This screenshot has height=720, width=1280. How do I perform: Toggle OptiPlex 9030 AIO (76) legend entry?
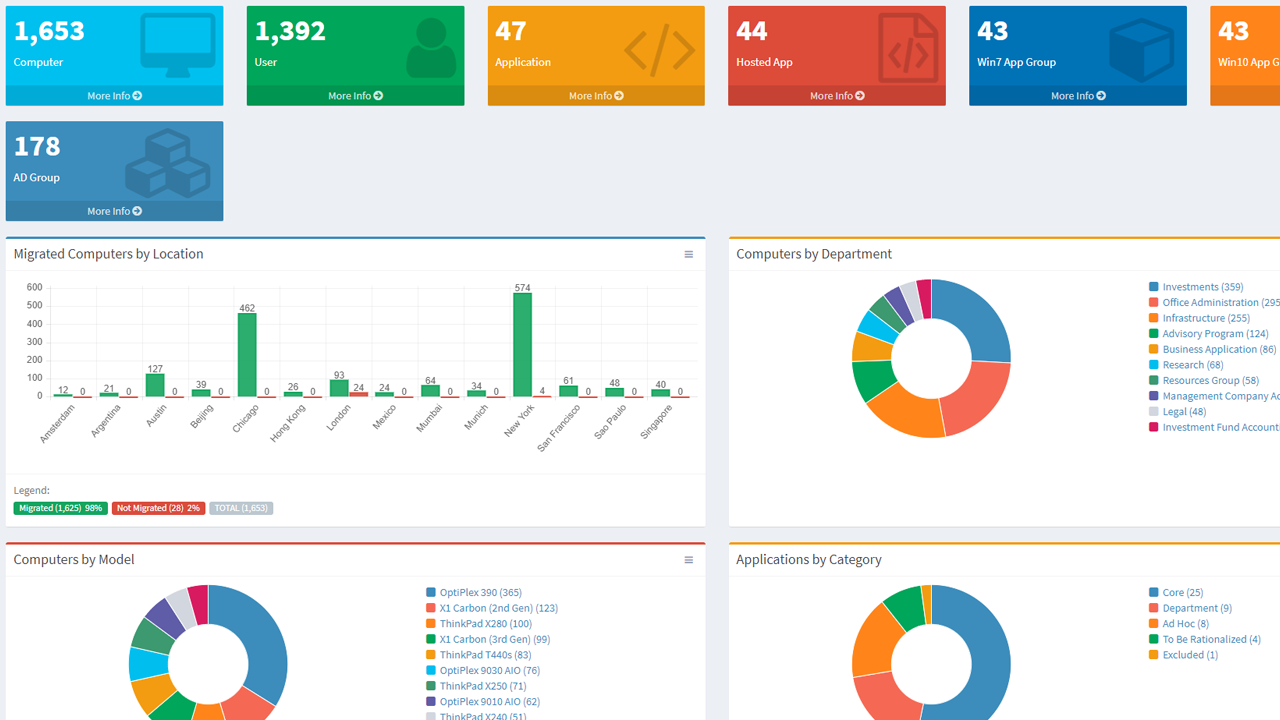[x=483, y=670]
